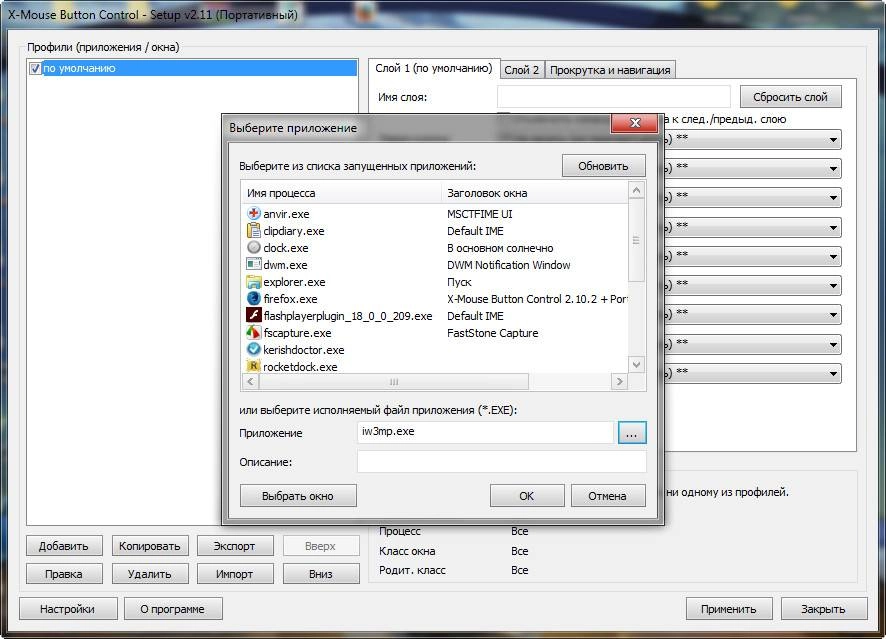Image resolution: width=886 pixels, height=639 pixels.
Task: Switch to 'Слой 1 (по умолчанию)' tab
Action: 434,68
